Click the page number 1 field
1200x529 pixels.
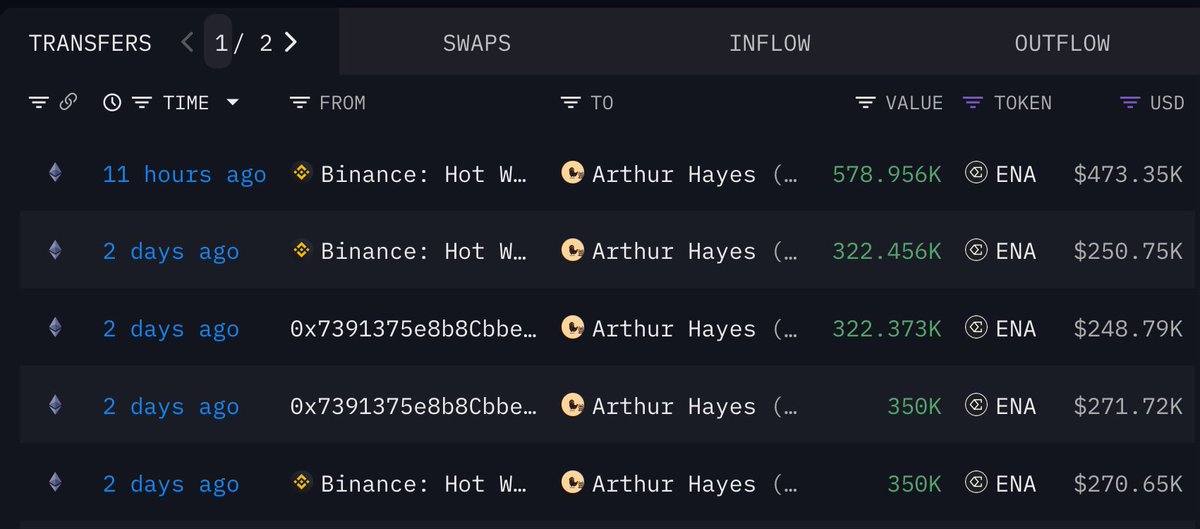[219, 40]
